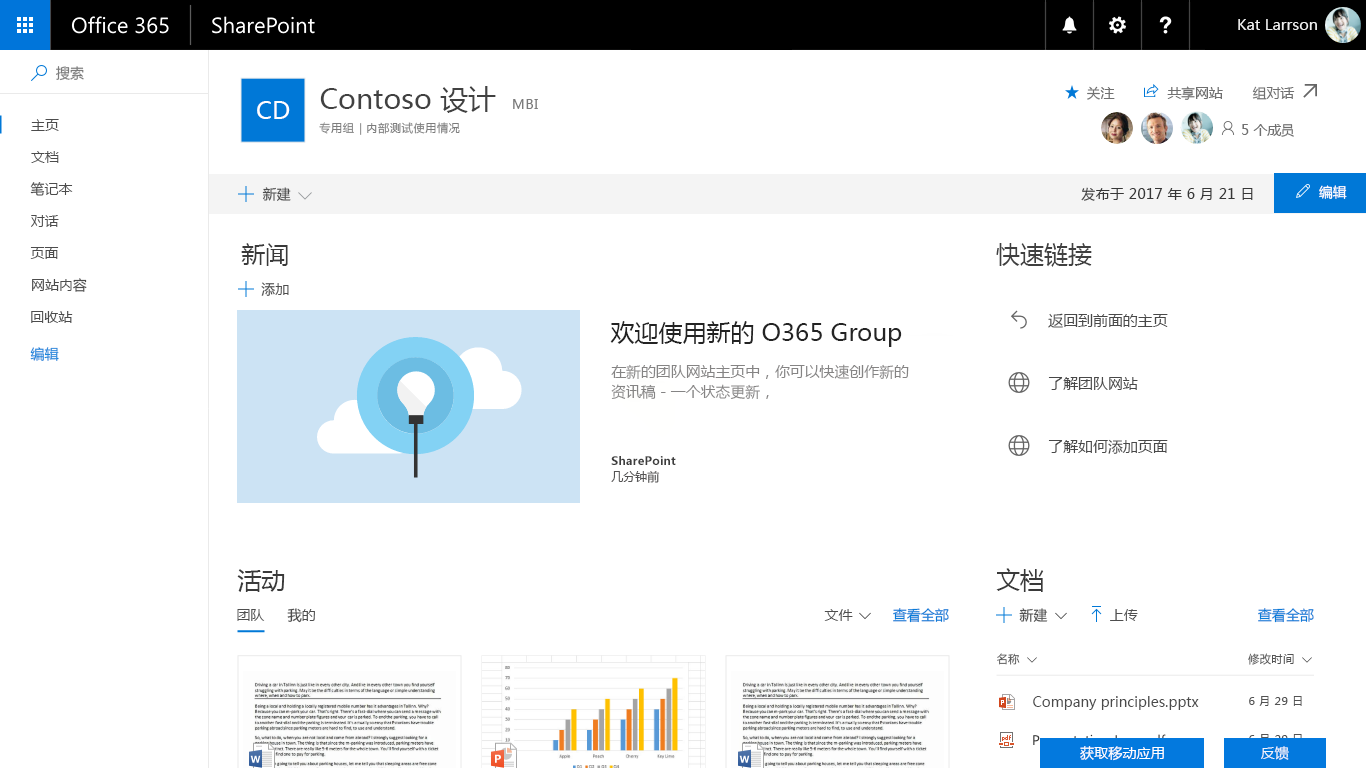Click the Word icon on the first activity card

click(x=261, y=757)
